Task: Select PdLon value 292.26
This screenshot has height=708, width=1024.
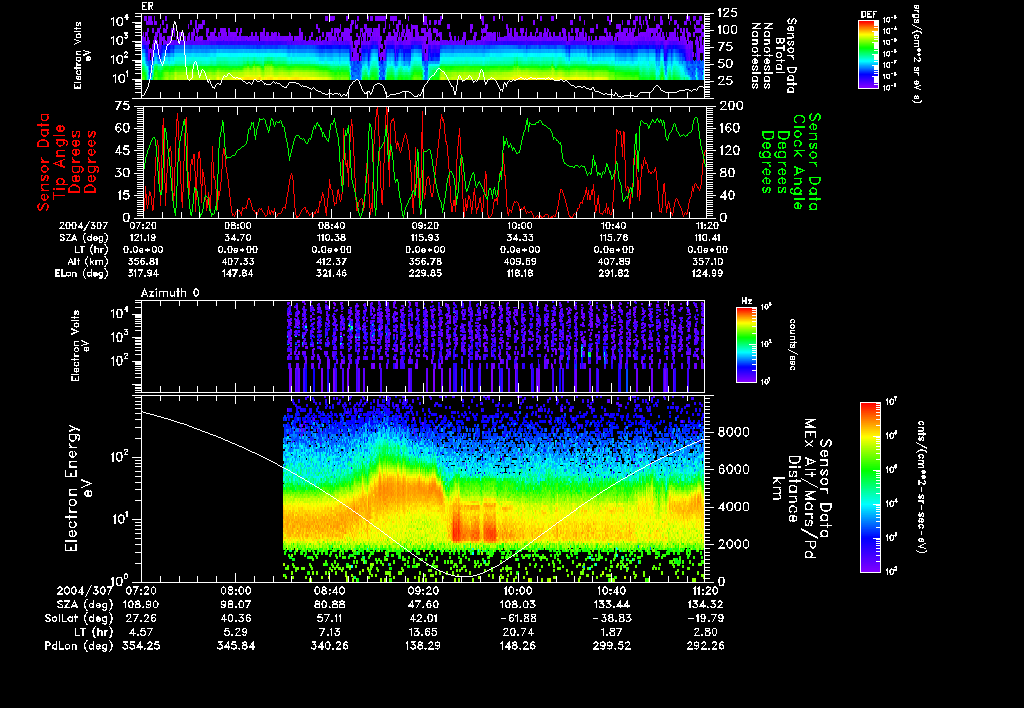Action: pos(705,646)
